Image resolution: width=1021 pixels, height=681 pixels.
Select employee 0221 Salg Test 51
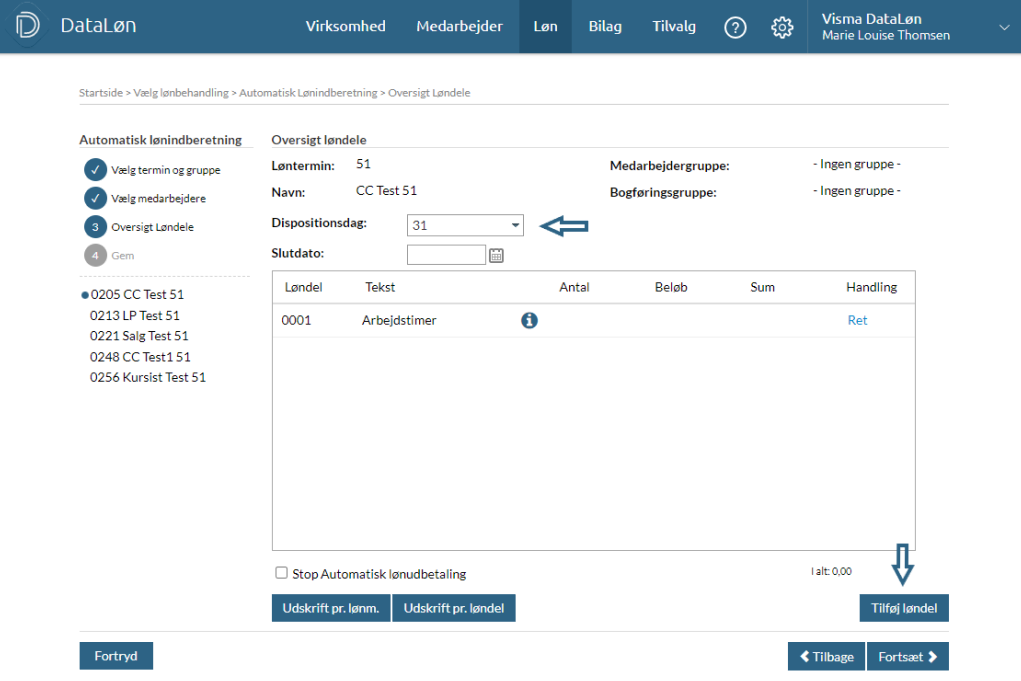(139, 336)
